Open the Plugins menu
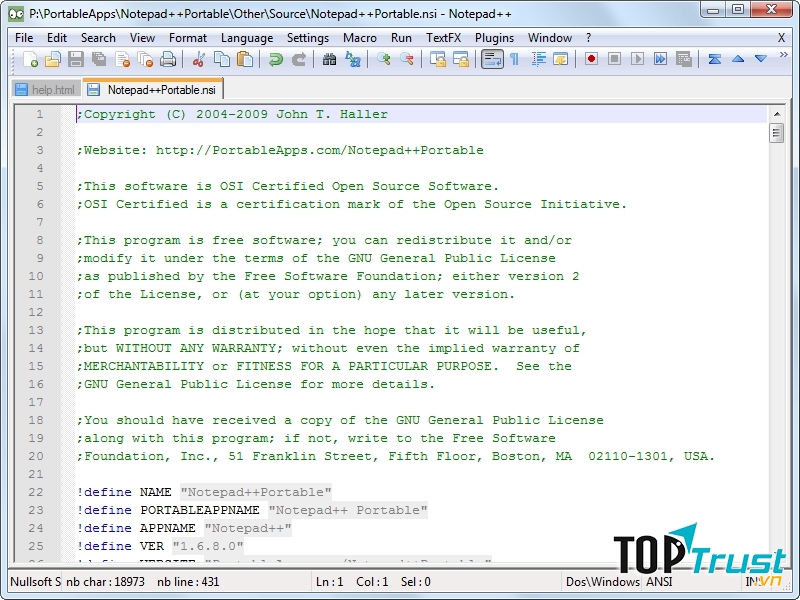The width and height of the screenshot is (800, 600). tap(494, 38)
